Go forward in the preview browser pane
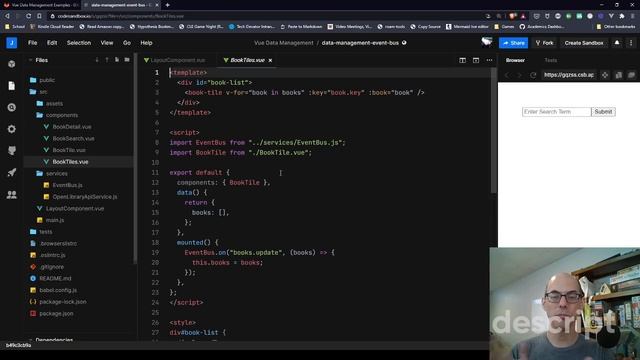Image resolution: width=640 pixels, height=360 pixels. 519,75
